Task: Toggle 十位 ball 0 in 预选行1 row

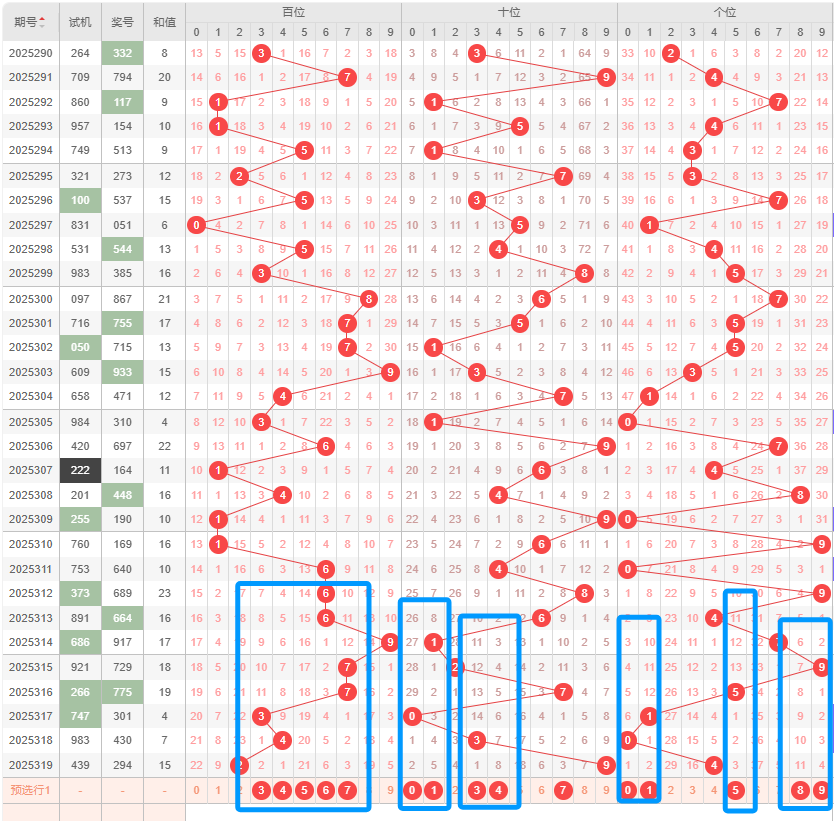Action: [412, 790]
